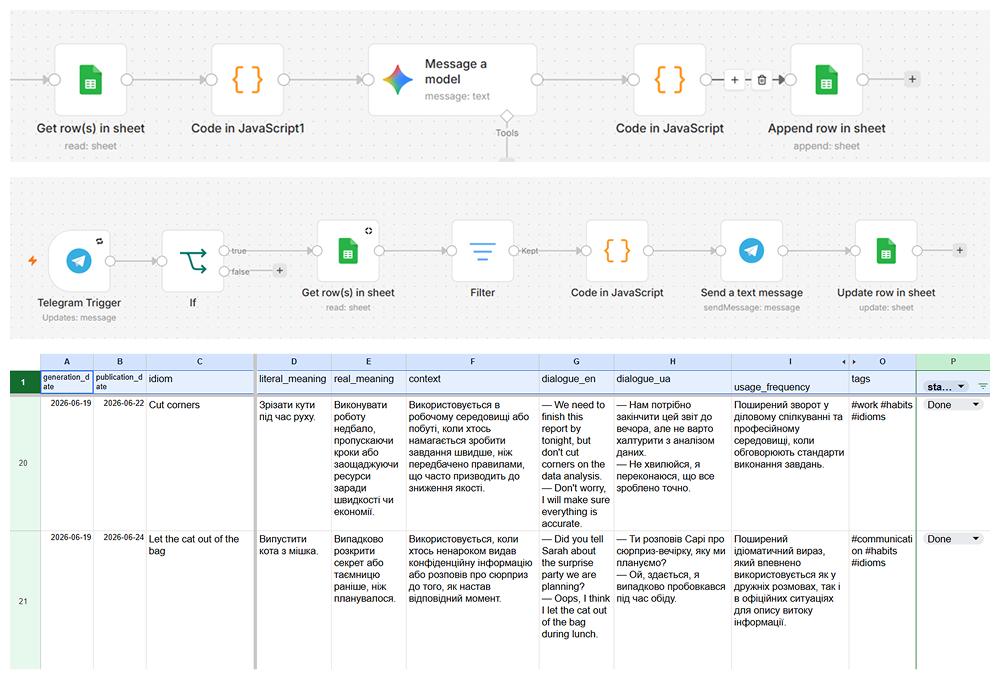The width and height of the screenshot is (1000, 680).
Task: Select the Get row(s) in sheet node before Code in JavaScript1
Action: pyautogui.click(x=91, y=80)
